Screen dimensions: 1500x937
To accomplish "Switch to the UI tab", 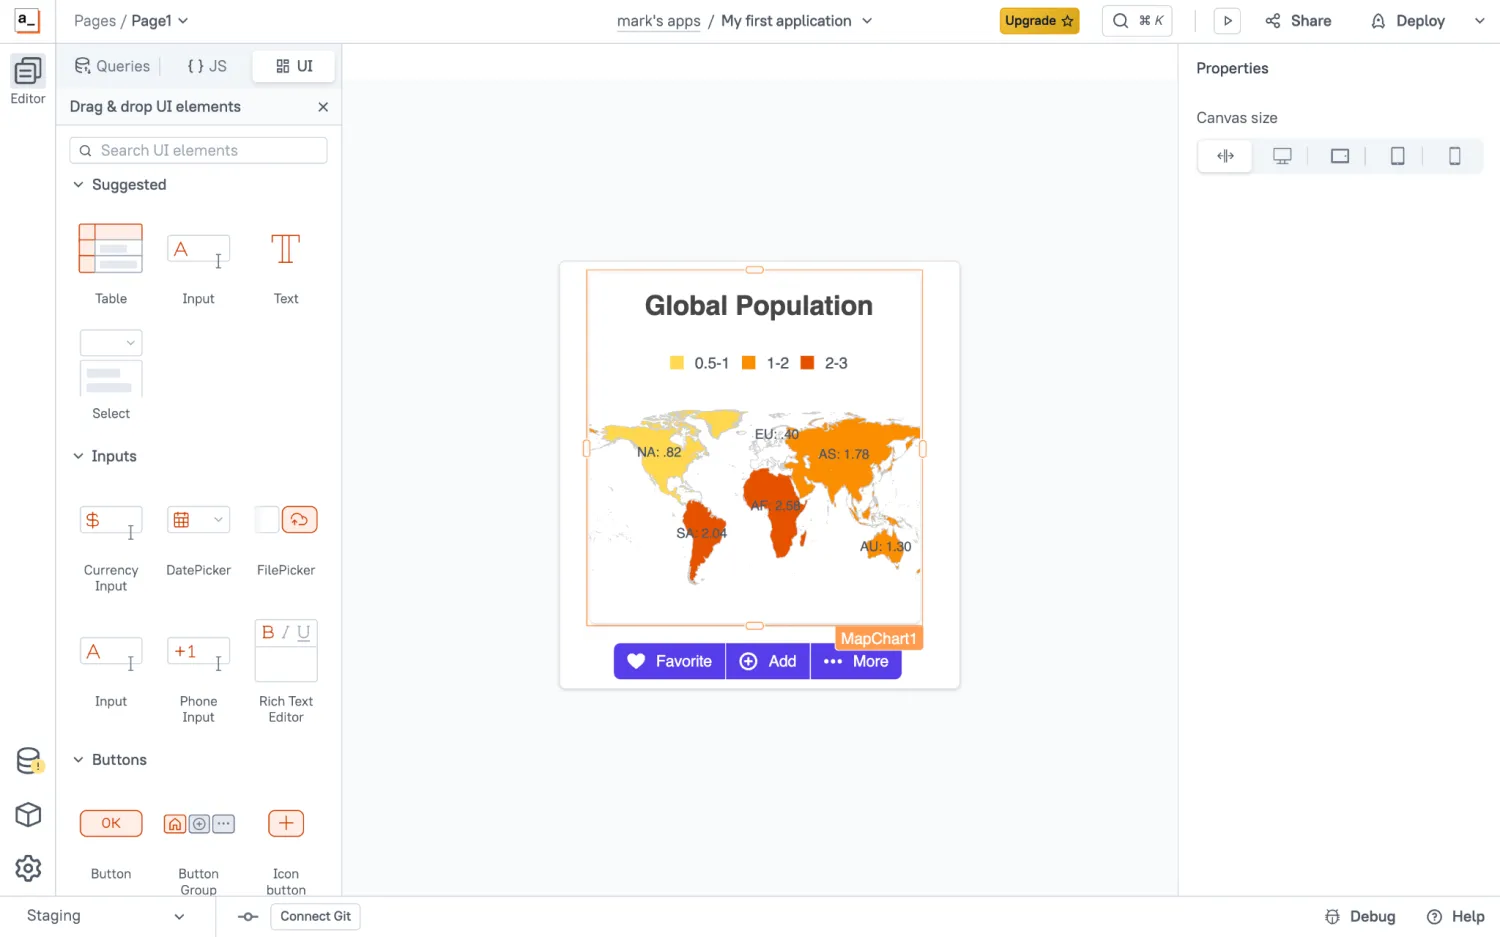I will coord(294,66).
